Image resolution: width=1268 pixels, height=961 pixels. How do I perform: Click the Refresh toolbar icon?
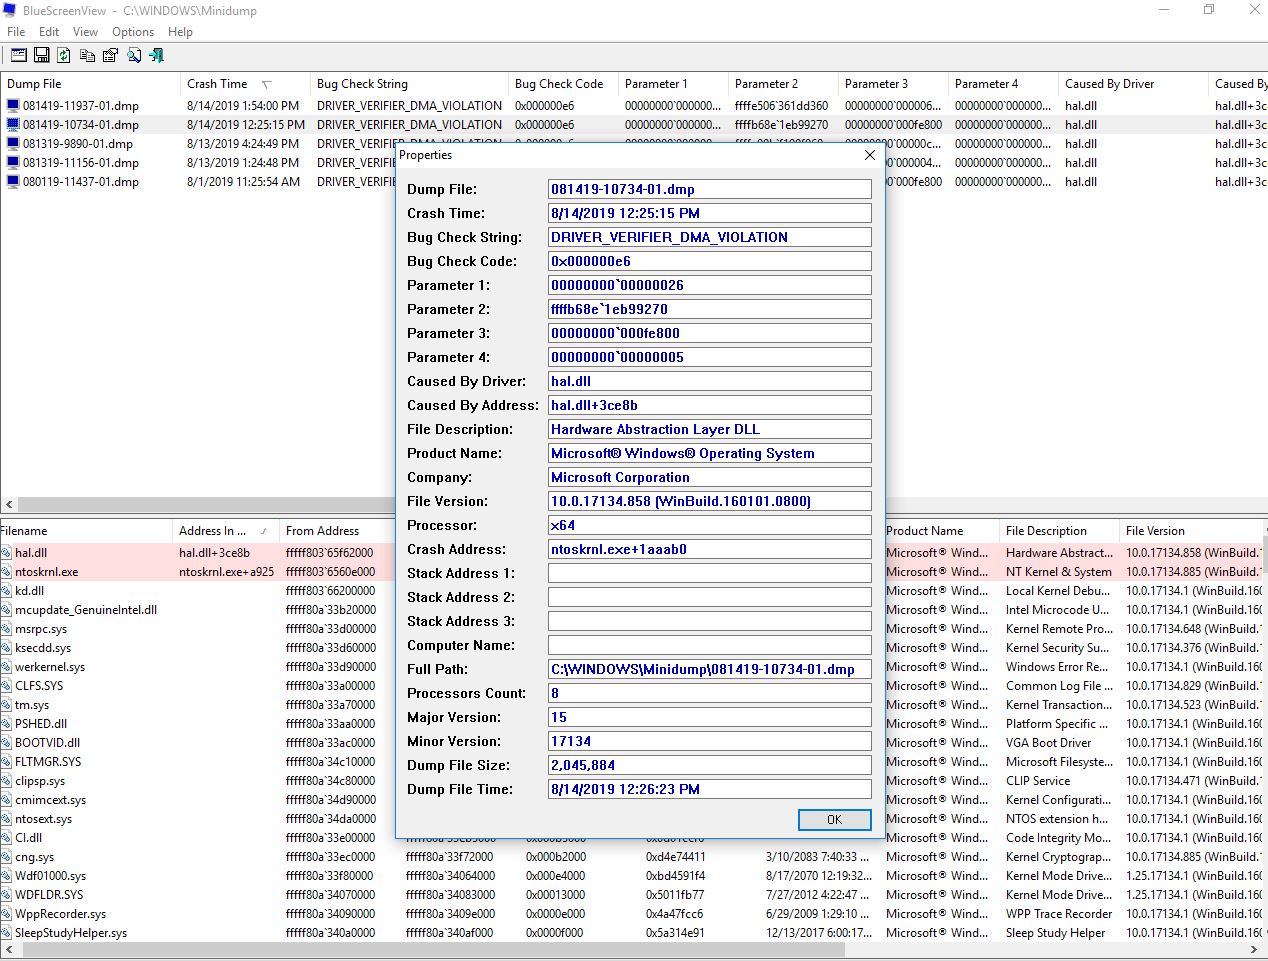click(x=64, y=56)
